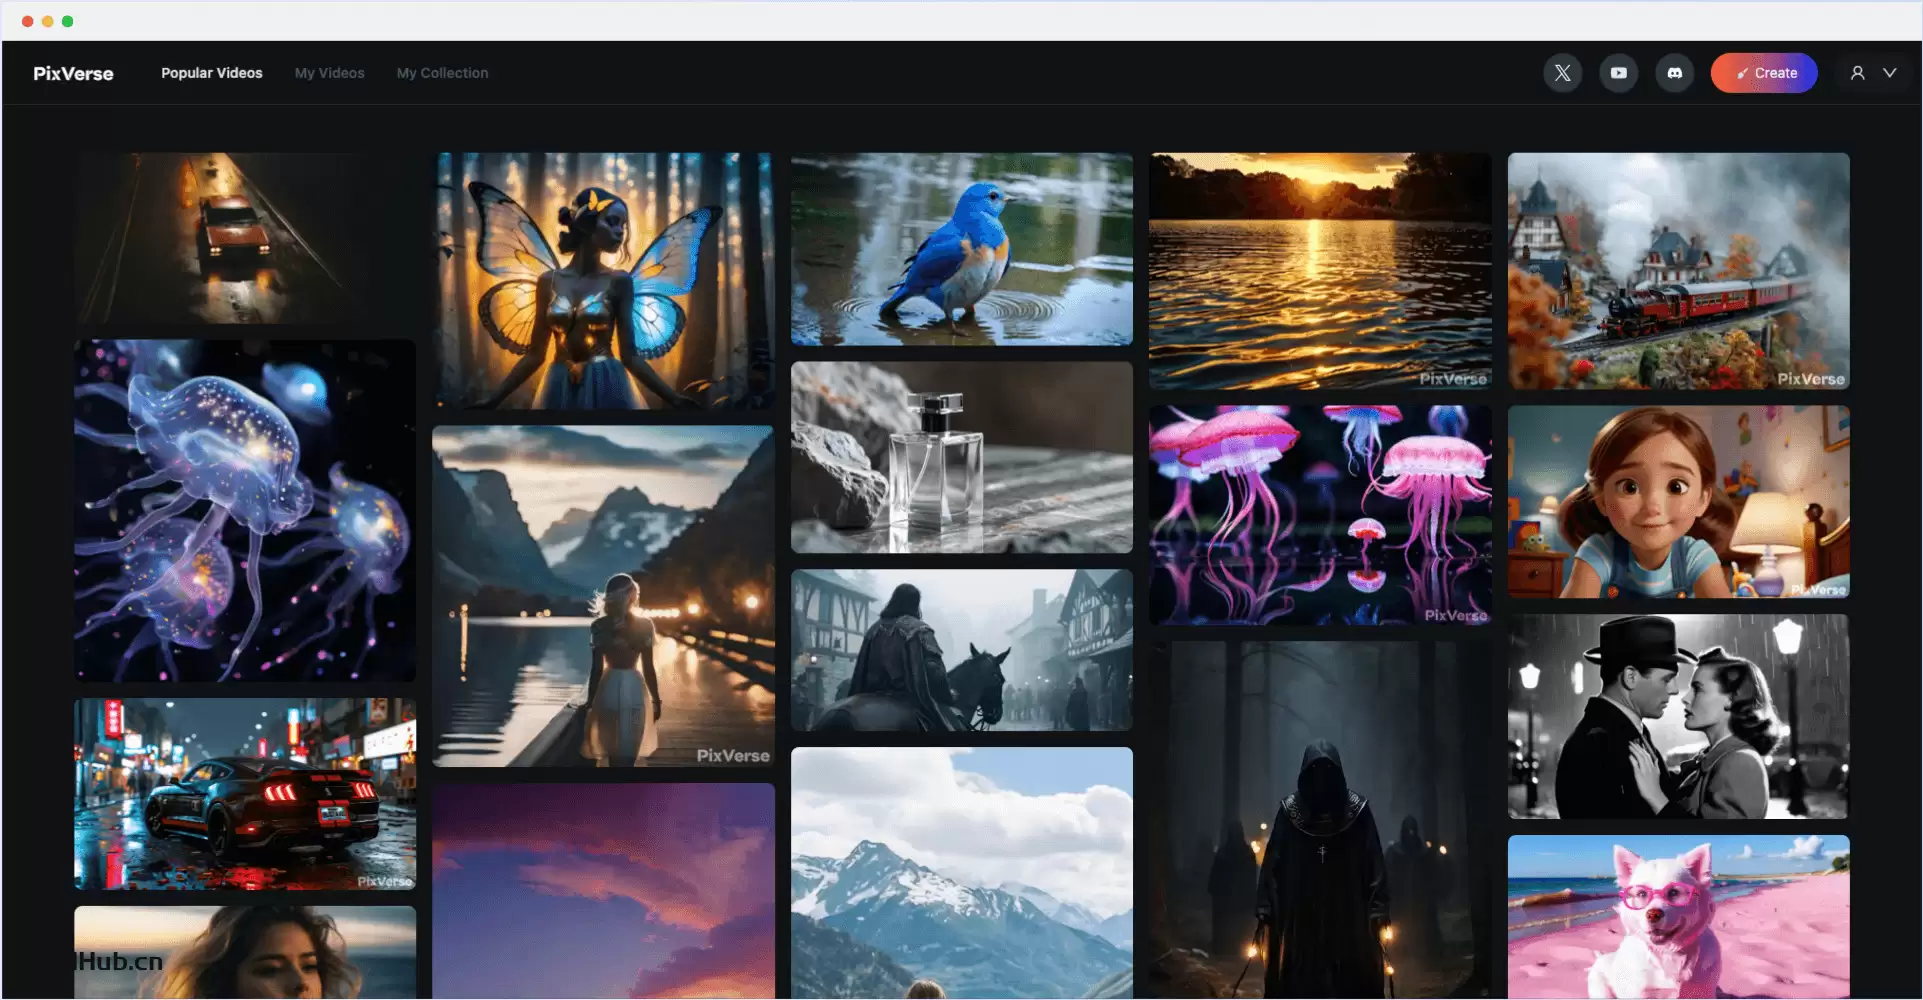The width and height of the screenshot is (1923, 1000).
Task: Open the golden sunset lake video
Action: pos(1320,271)
